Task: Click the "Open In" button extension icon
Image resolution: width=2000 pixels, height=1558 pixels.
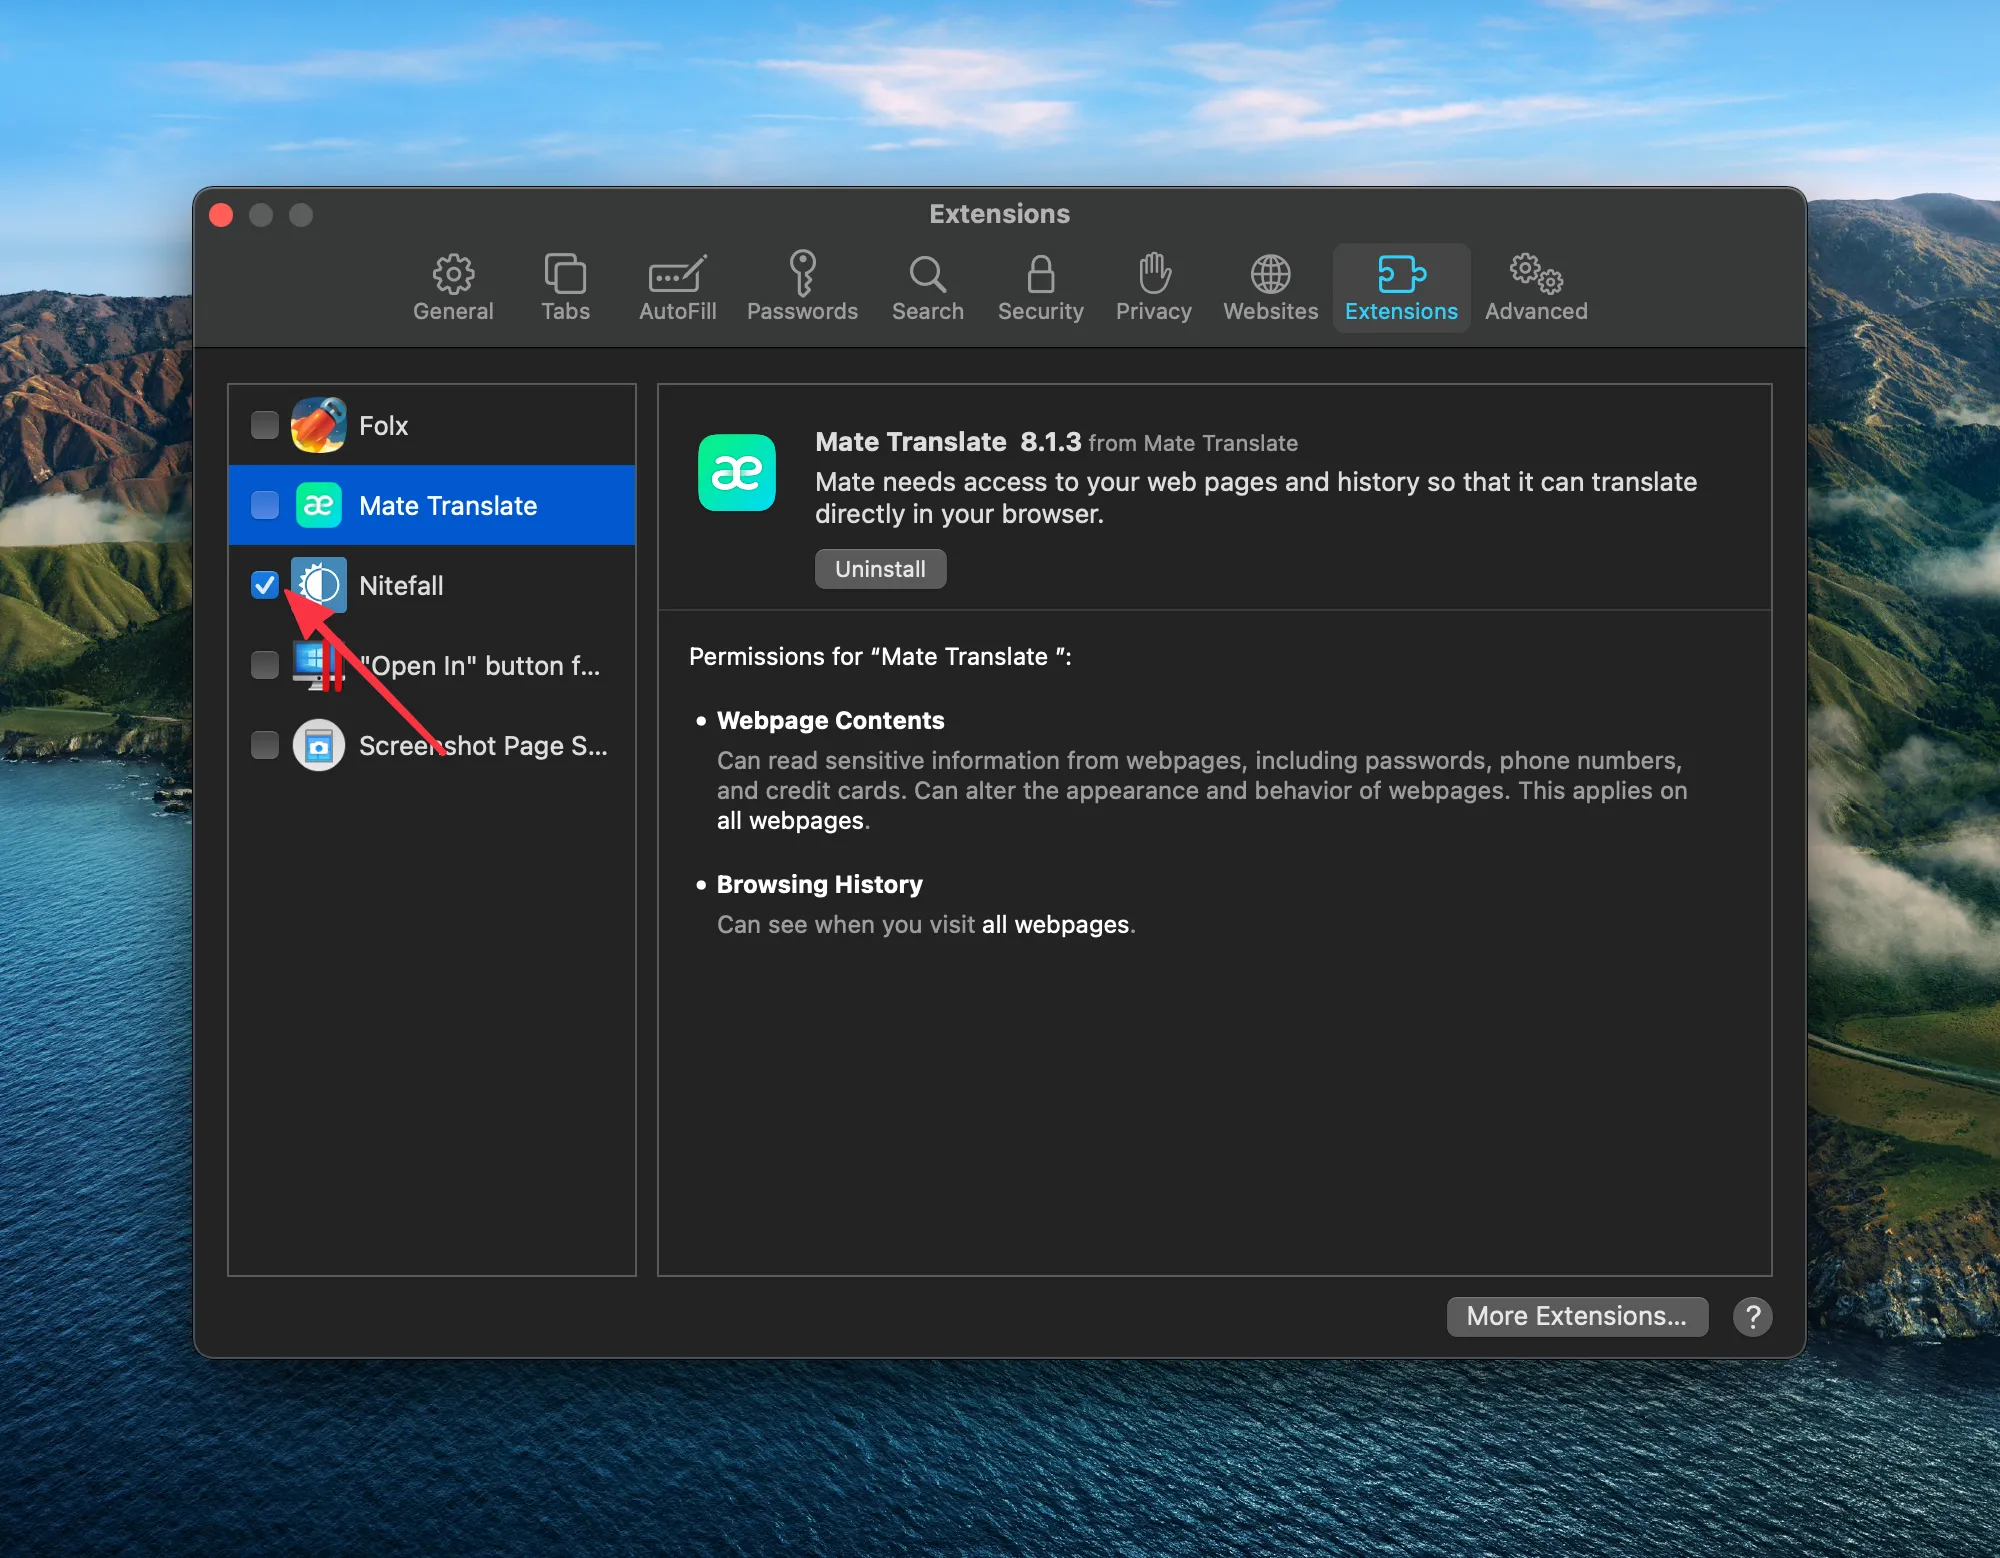Action: [318, 665]
